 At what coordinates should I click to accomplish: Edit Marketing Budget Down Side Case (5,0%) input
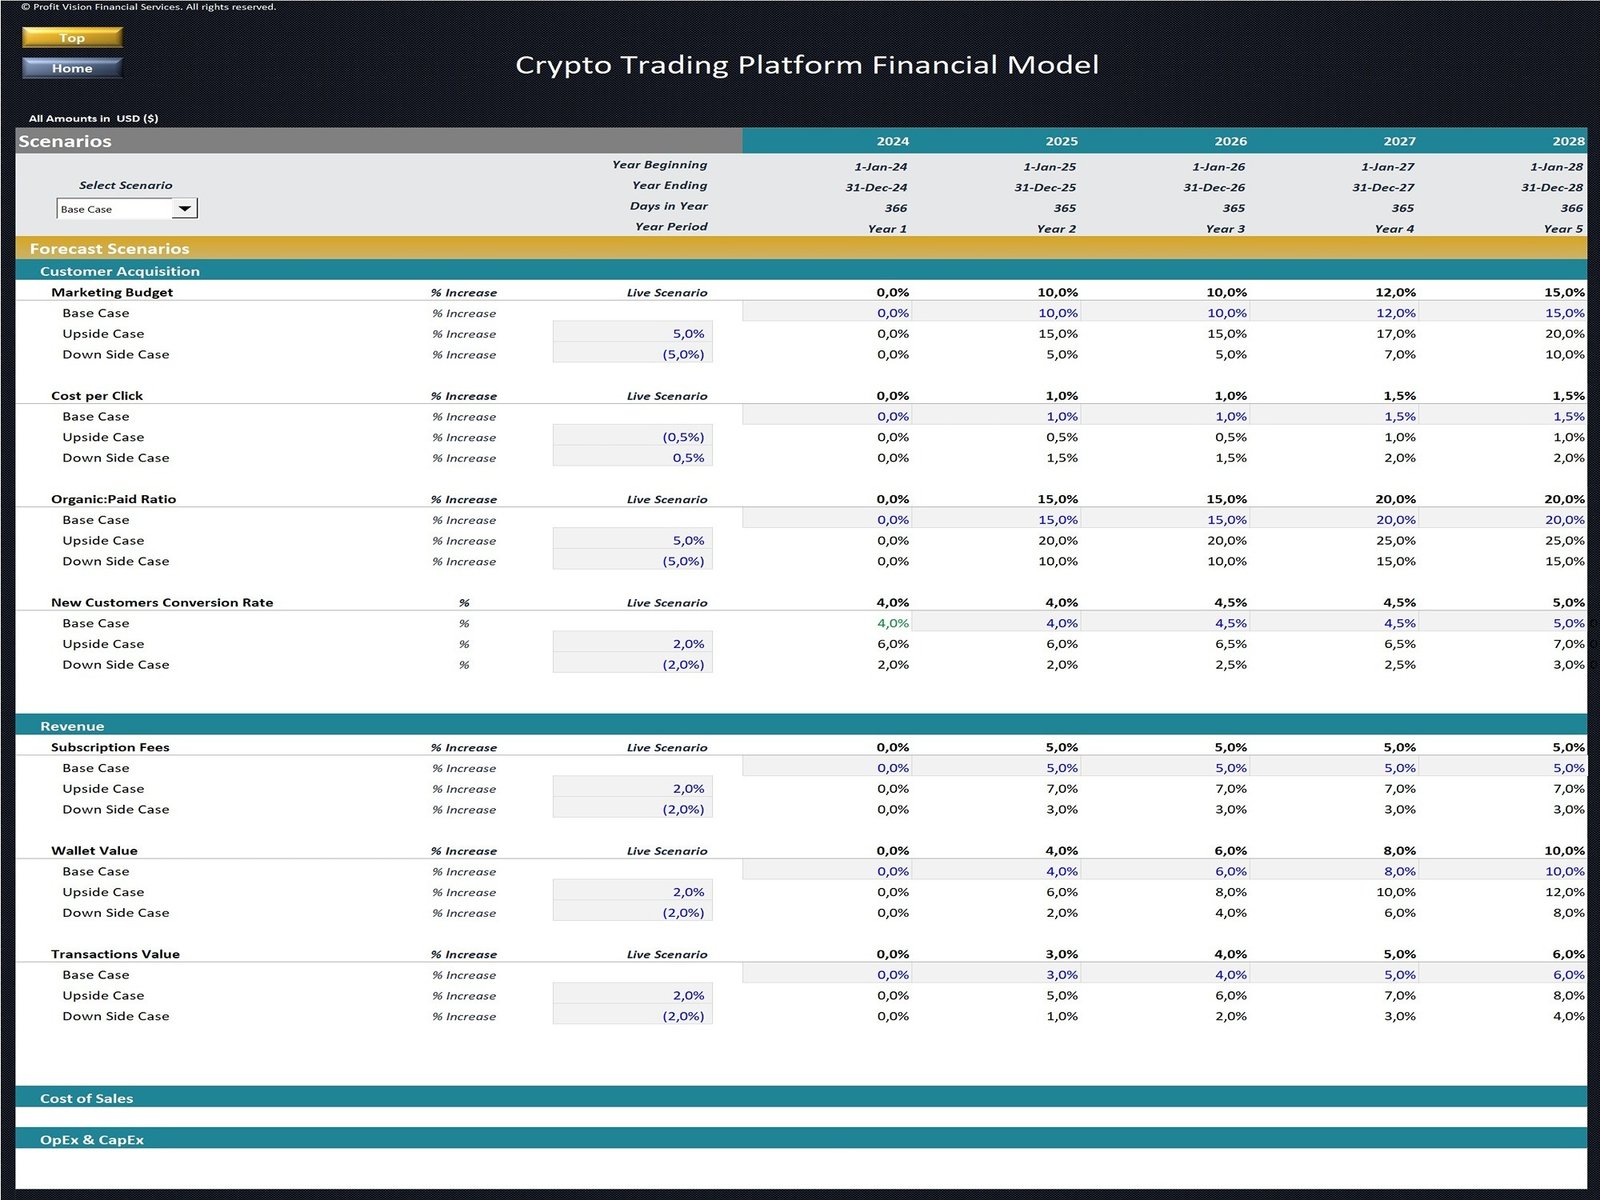(x=633, y=354)
